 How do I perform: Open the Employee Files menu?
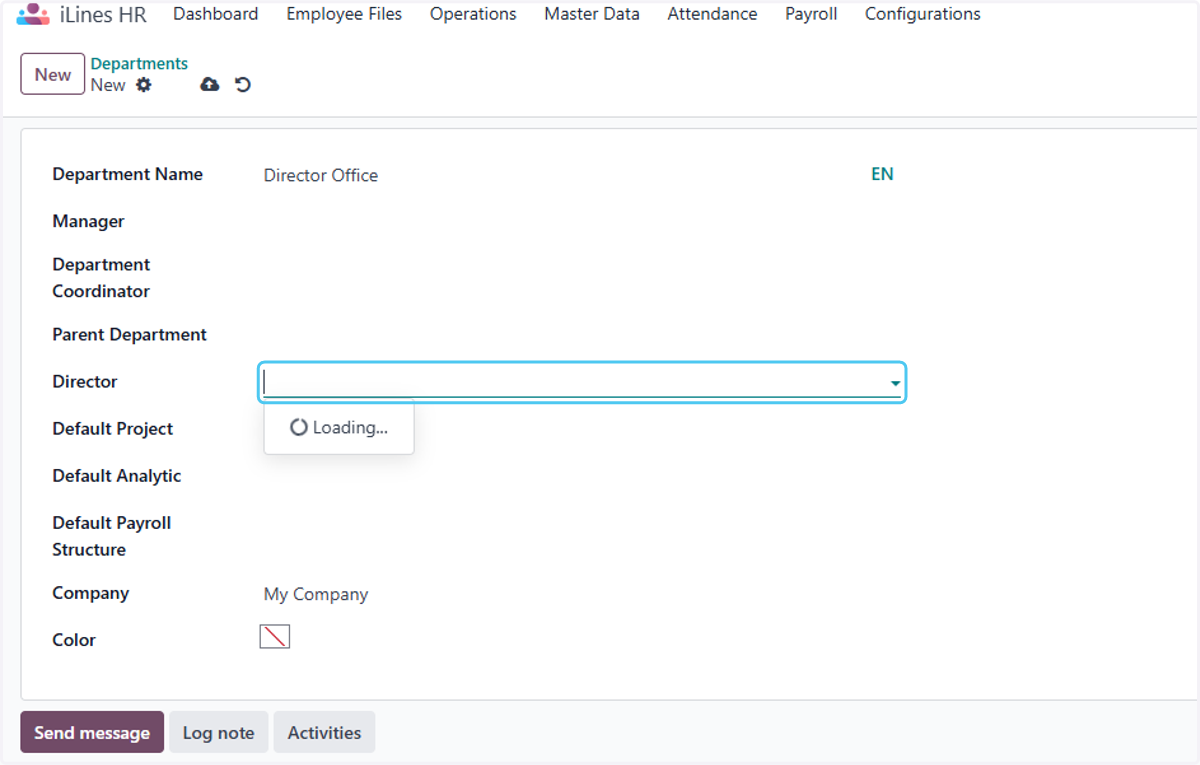pos(344,14)
